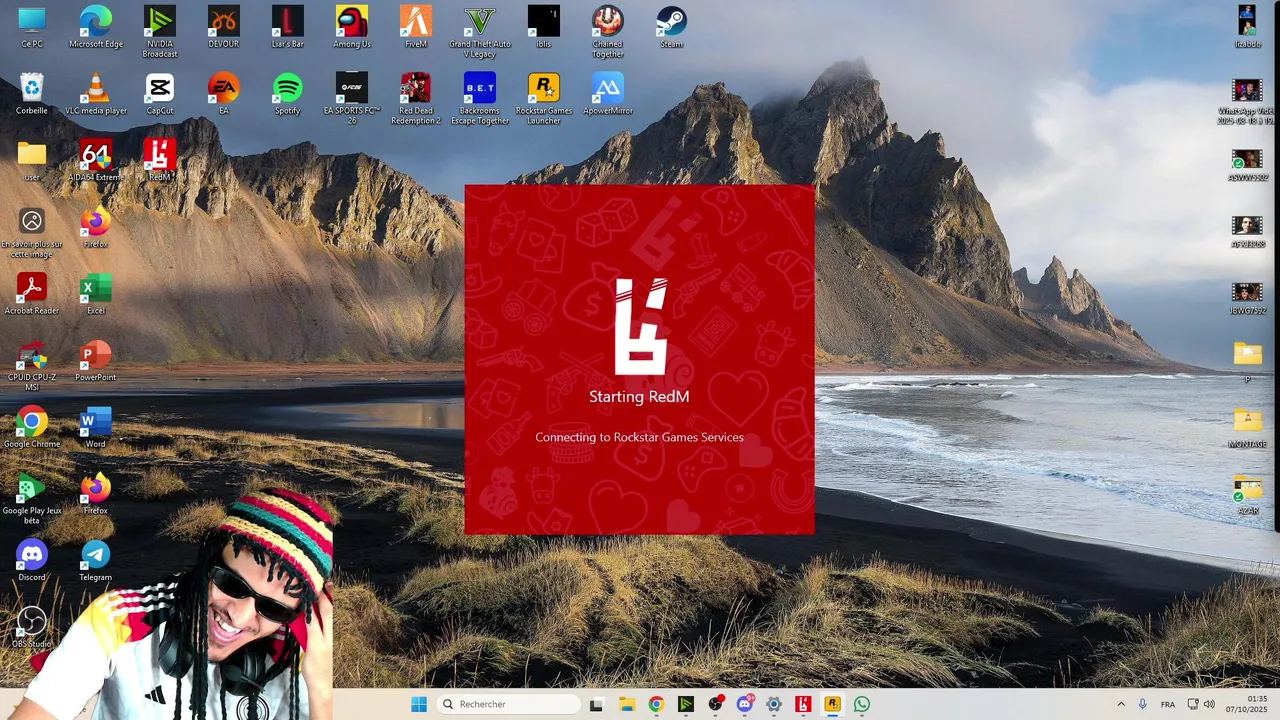Image resolution: width=1280 pixels, height=720 pixels.
Task: Click the Rechercher taskbar search box
Action: (507, 704)
